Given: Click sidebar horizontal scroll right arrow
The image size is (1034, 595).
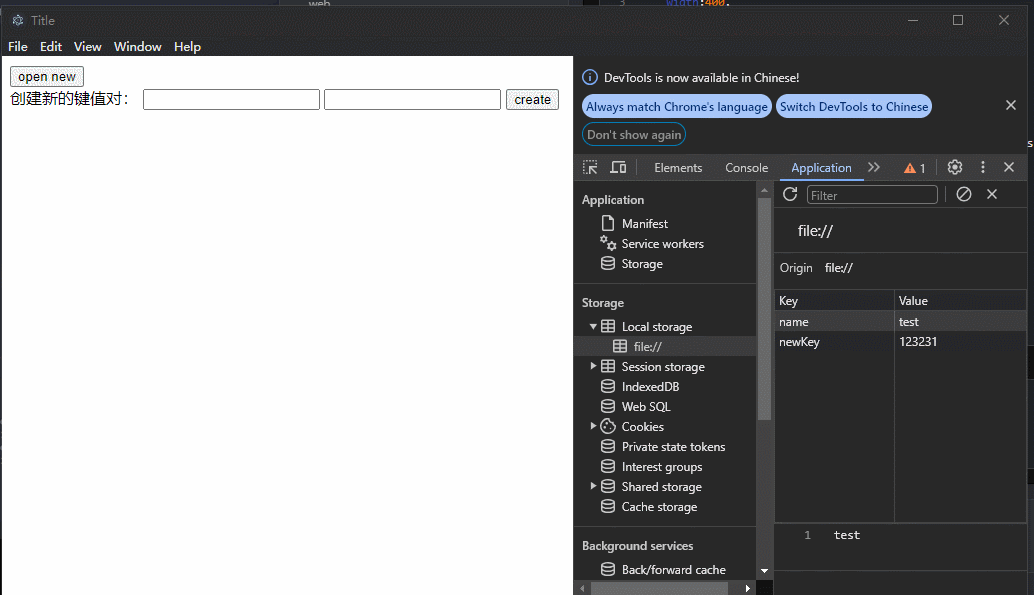Looking at the screenshot, I should tap(747, 588).
